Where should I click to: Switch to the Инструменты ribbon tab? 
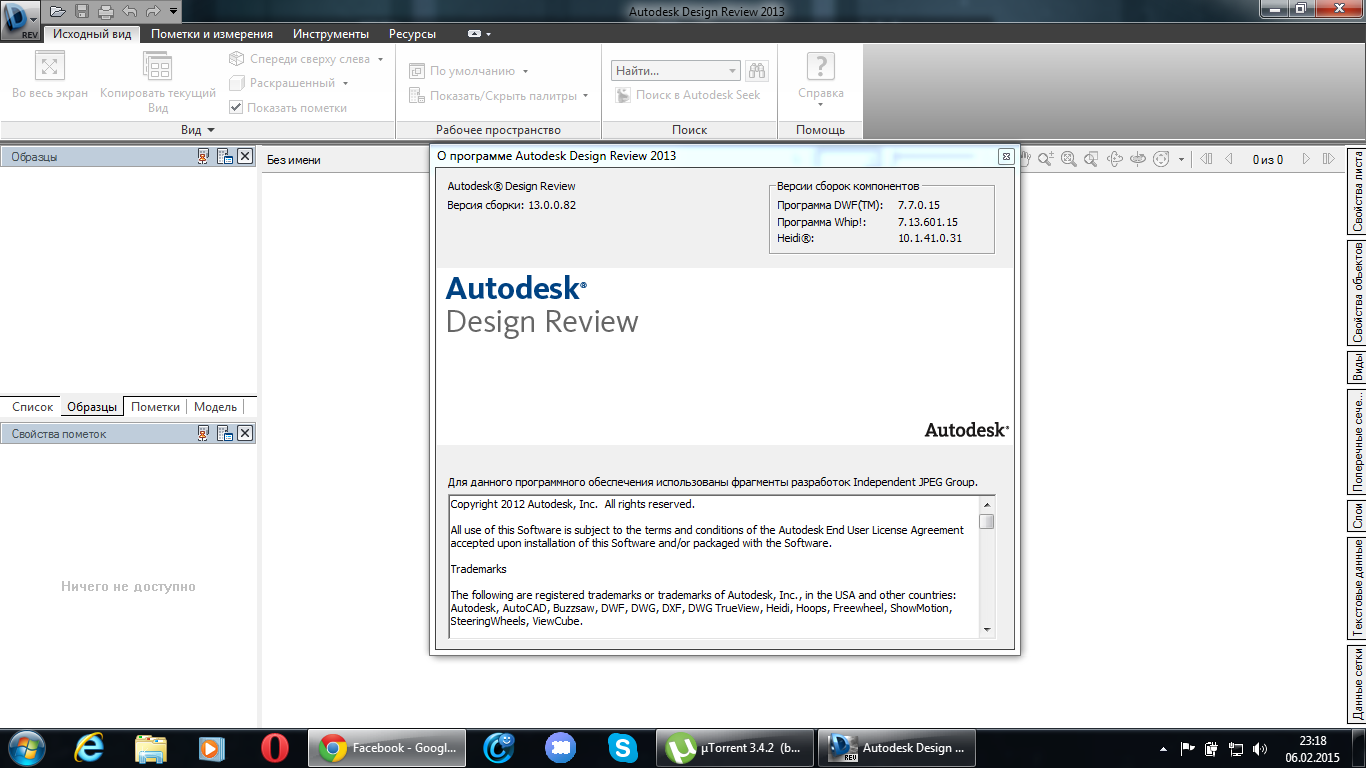tap(331, 34)
